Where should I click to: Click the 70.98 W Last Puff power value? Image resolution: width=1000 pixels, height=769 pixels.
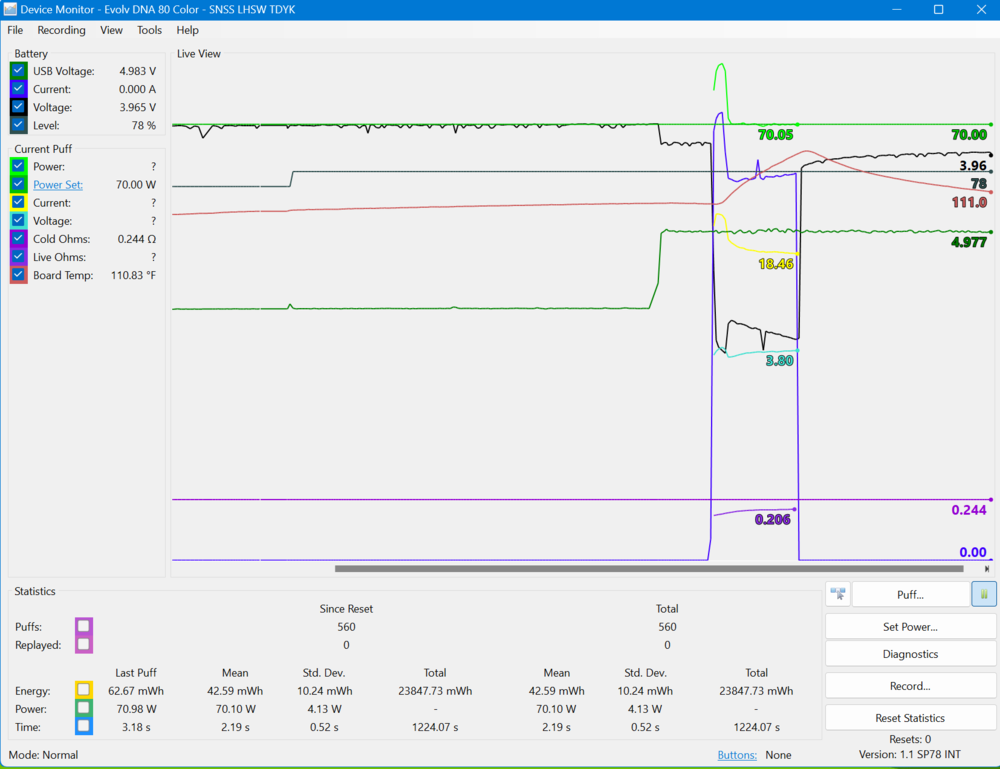[136, 708]
